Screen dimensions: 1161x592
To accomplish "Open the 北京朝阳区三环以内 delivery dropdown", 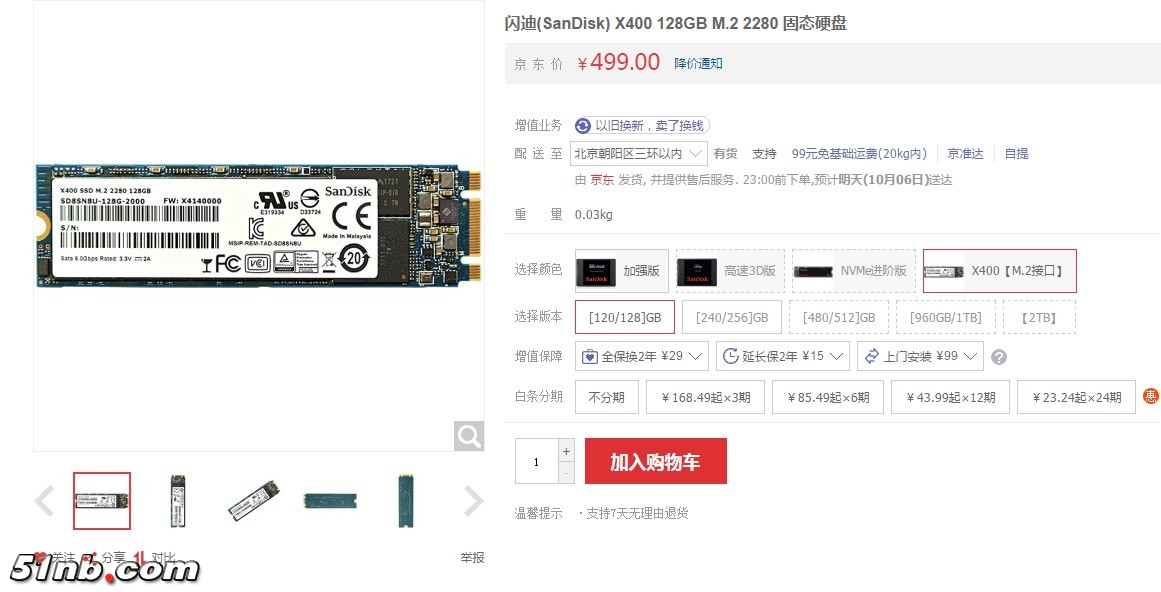I will [x=639, y=154].
